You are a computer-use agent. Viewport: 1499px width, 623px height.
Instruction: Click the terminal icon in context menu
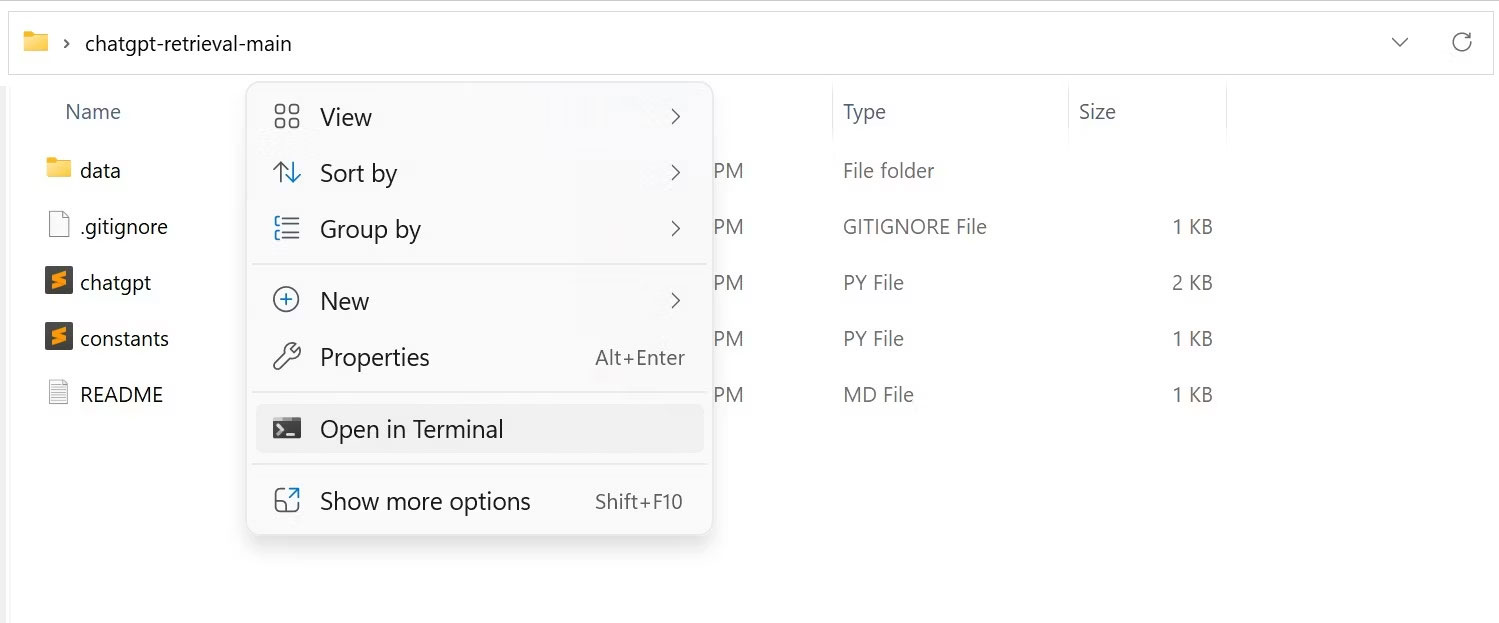pyautogui.click(x=287, y=429)
